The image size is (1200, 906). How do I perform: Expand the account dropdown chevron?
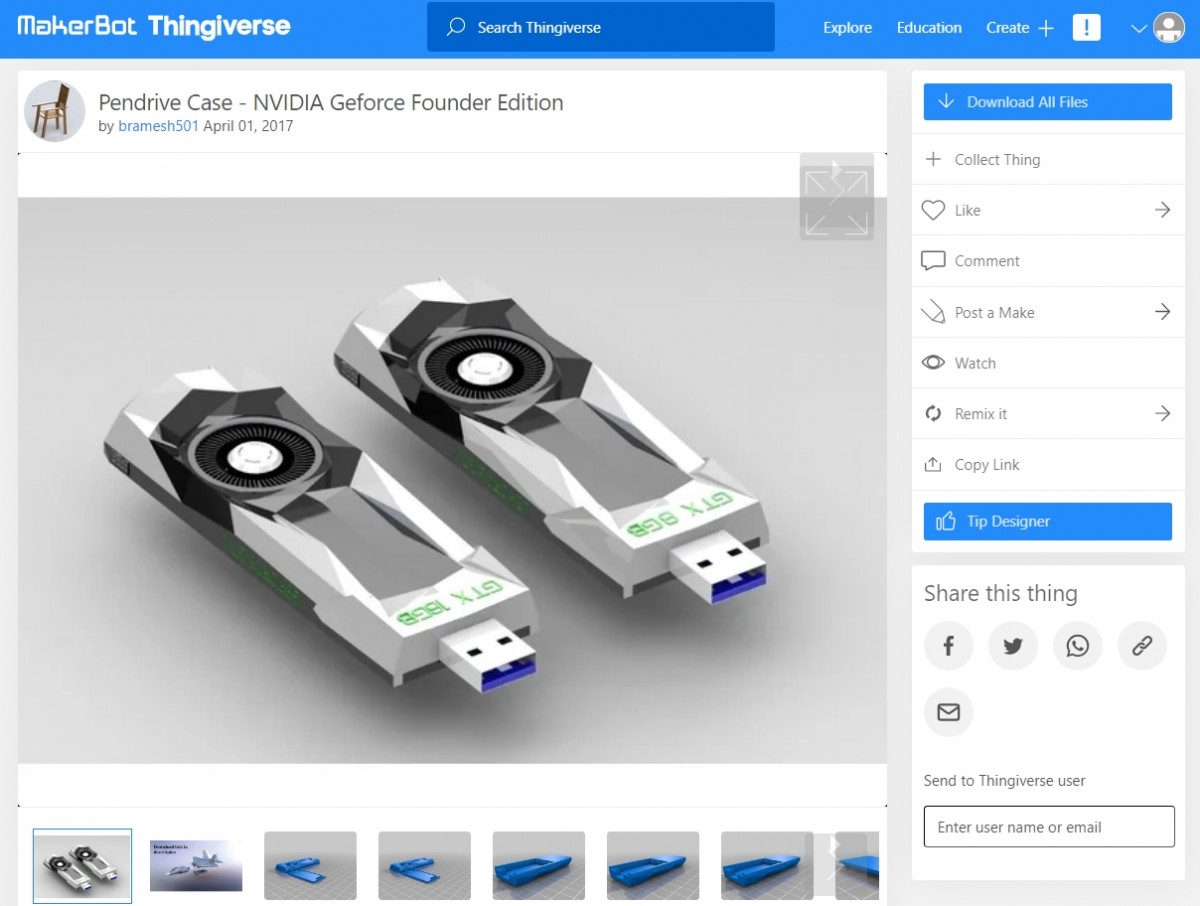tap(1138, 28)
